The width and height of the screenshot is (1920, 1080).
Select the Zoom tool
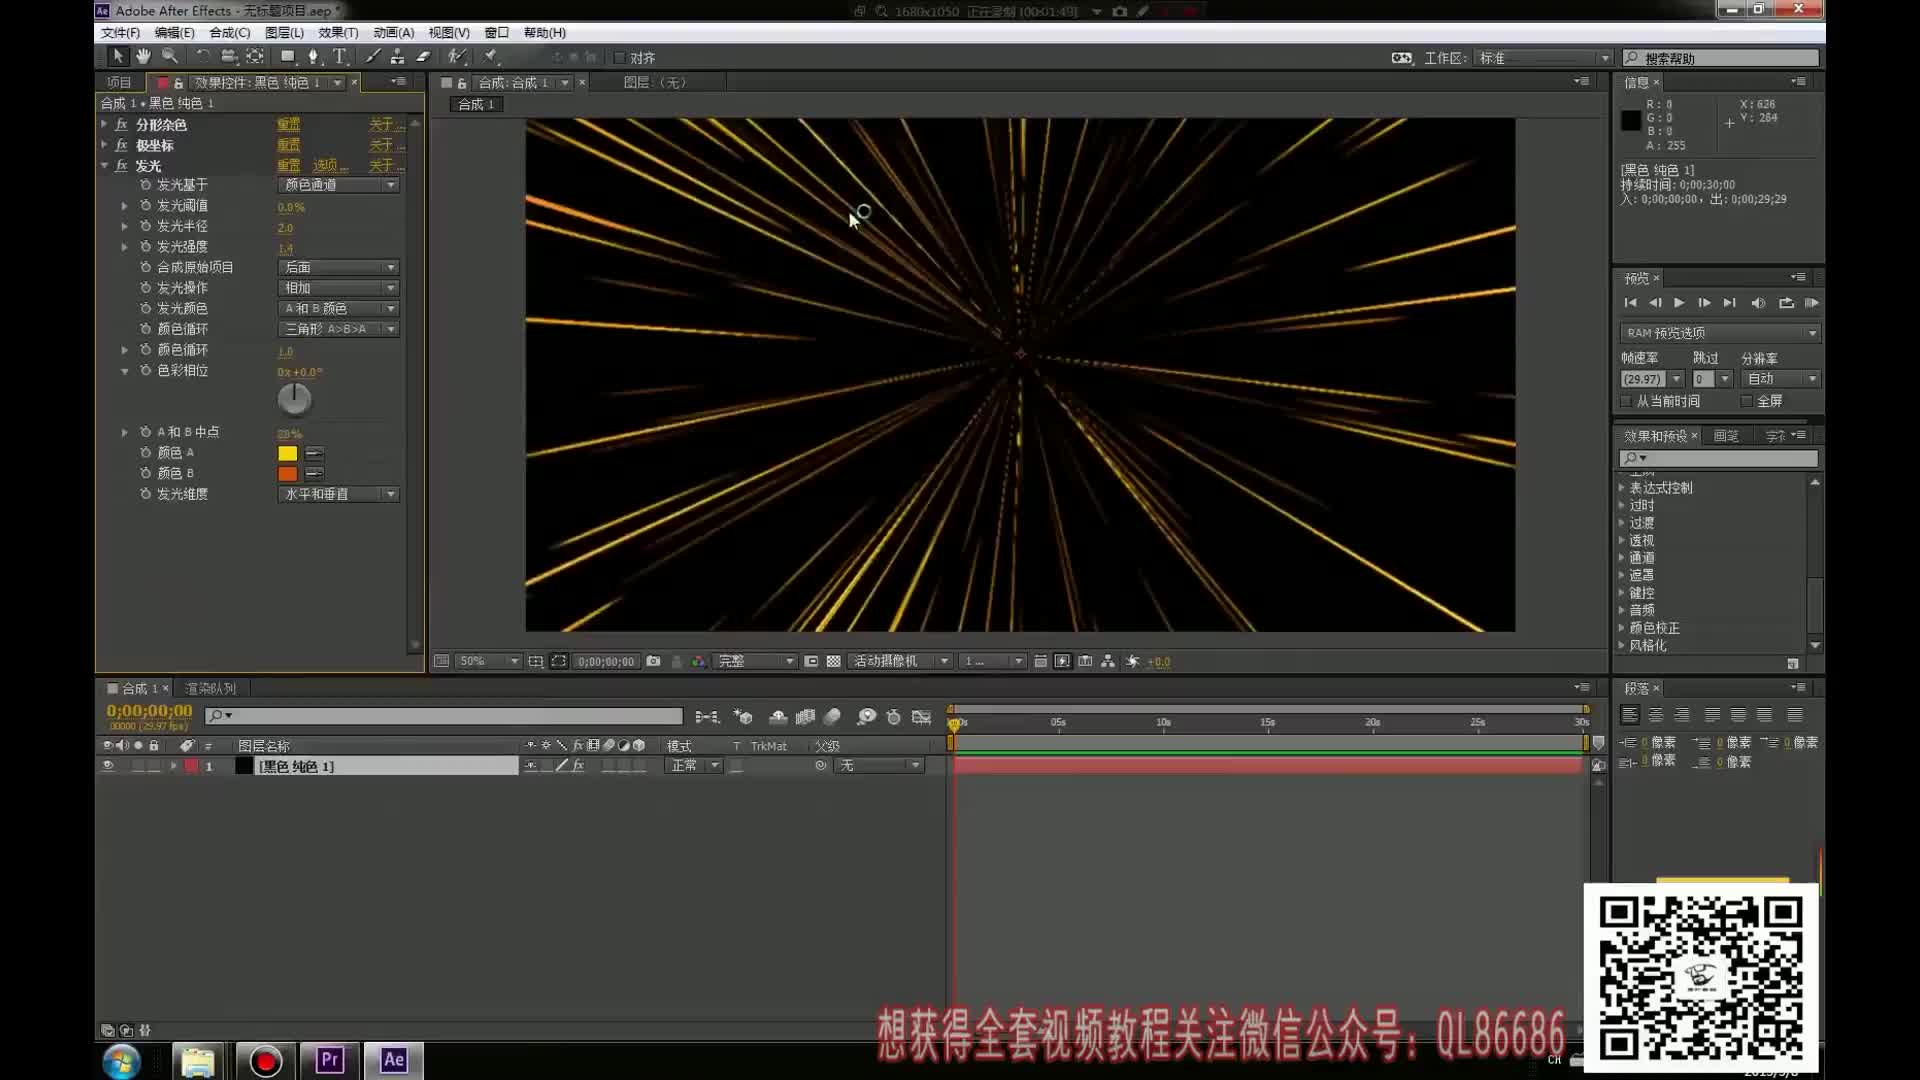[170, 57]
